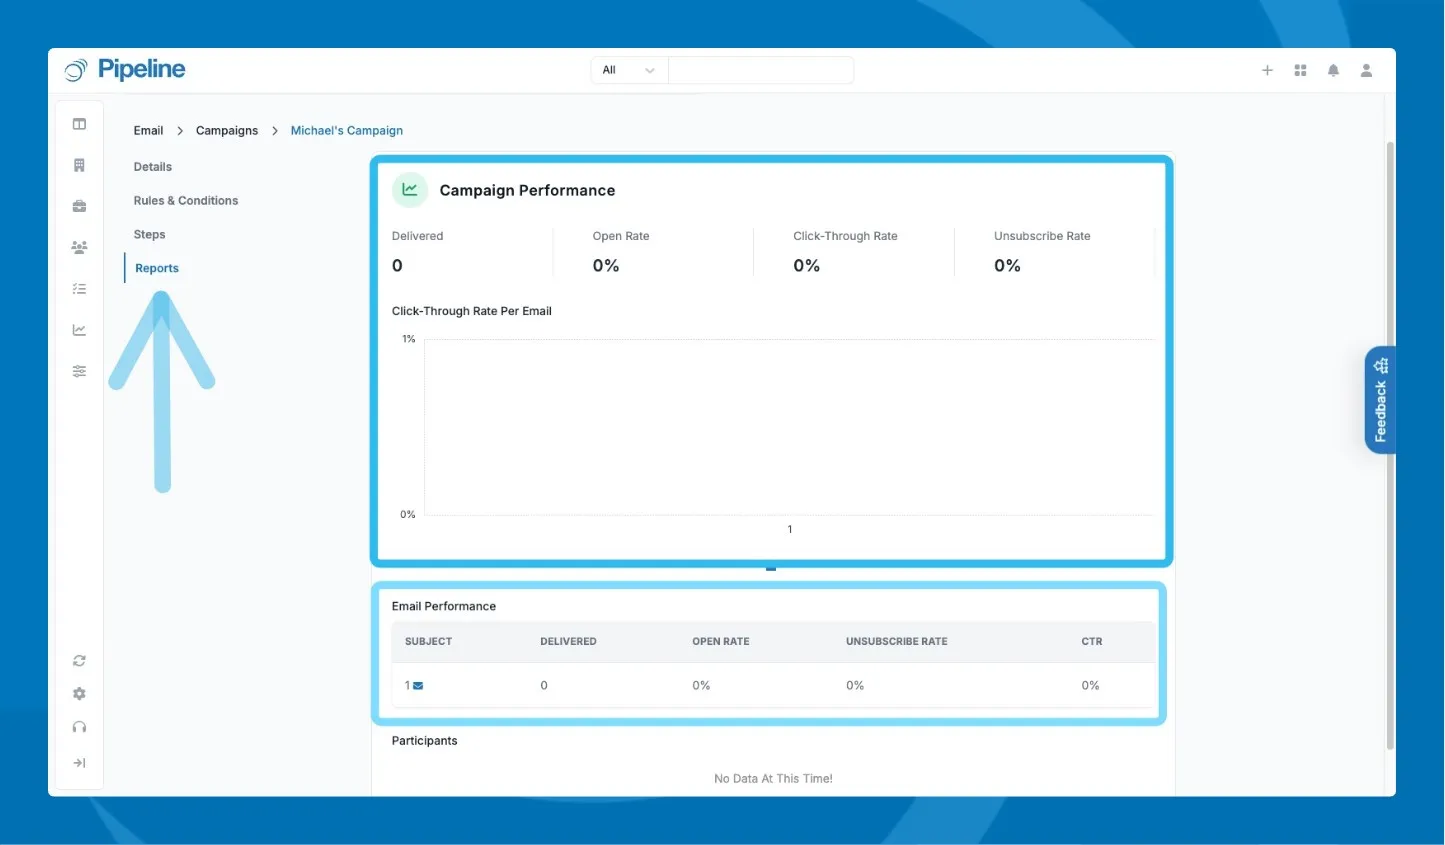Click the header search input field
The width and height of the screenshot is (1445, 845).
click(760, 70)
